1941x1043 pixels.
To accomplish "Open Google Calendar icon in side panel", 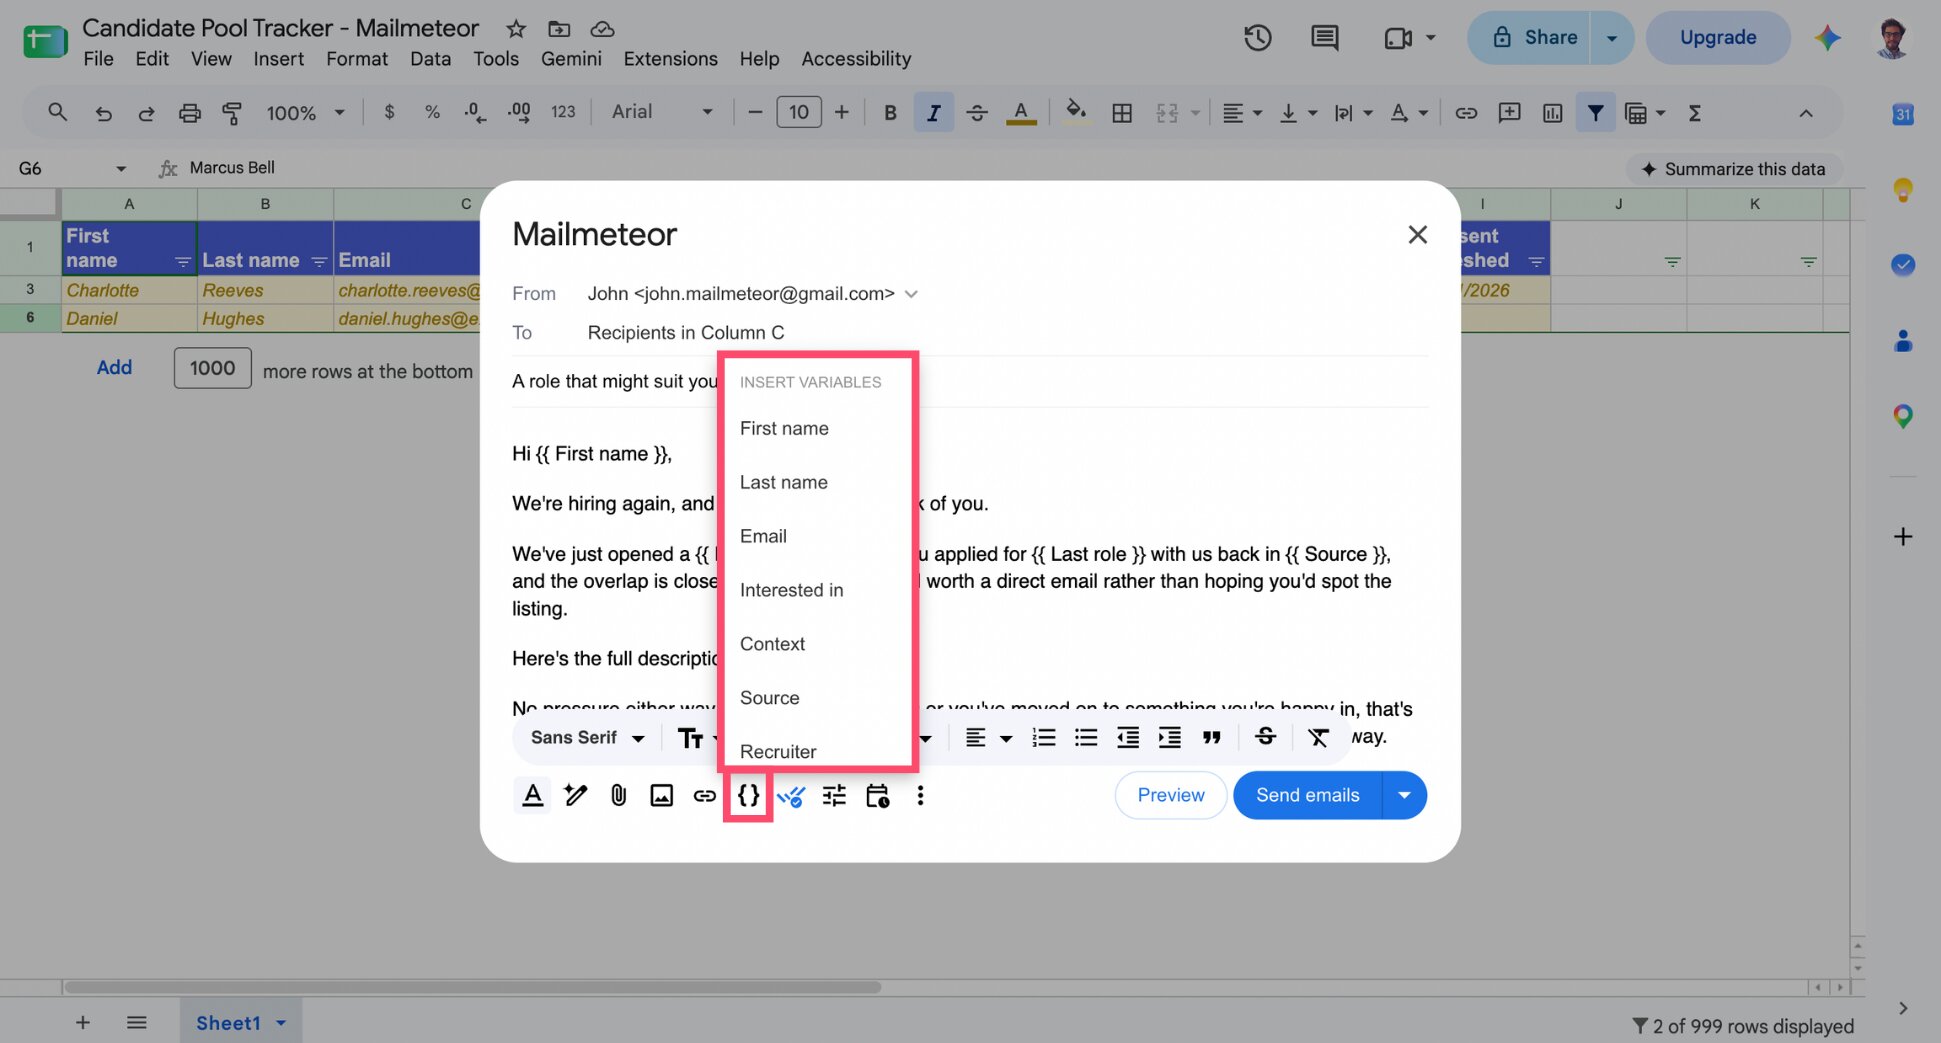I will click(x=1903, y=114).
